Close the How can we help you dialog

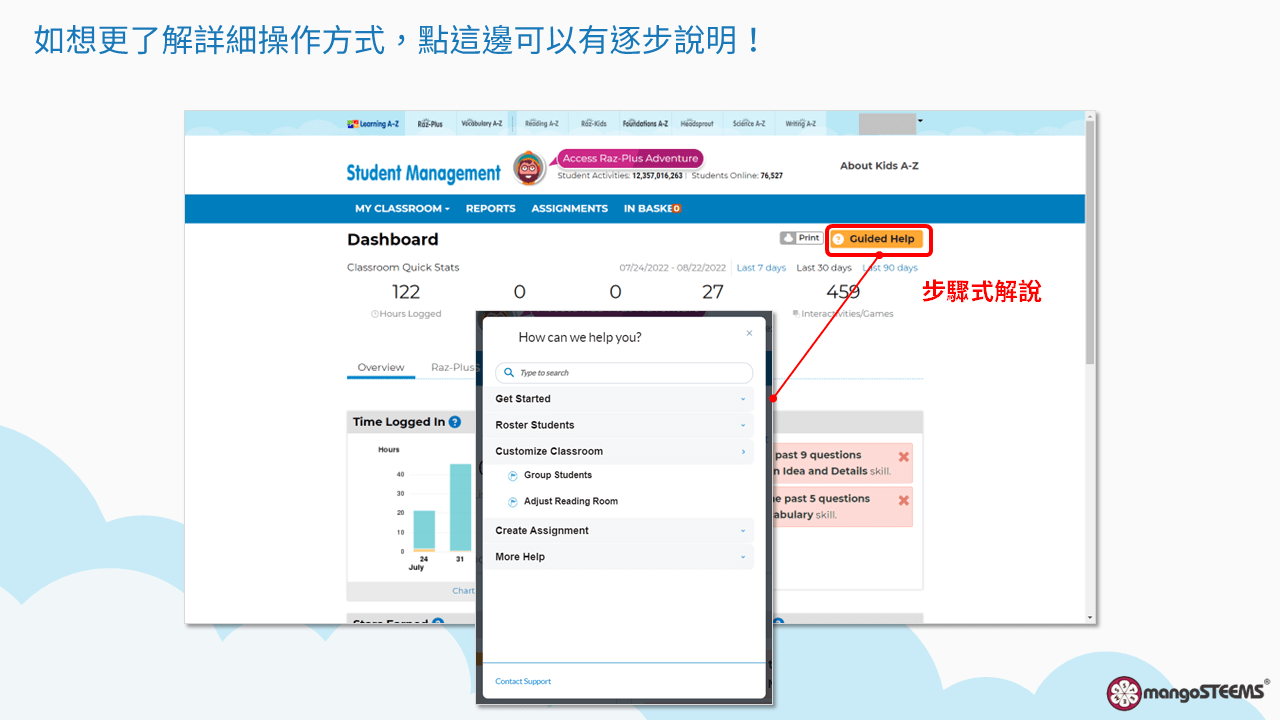(x=749, y=333)
